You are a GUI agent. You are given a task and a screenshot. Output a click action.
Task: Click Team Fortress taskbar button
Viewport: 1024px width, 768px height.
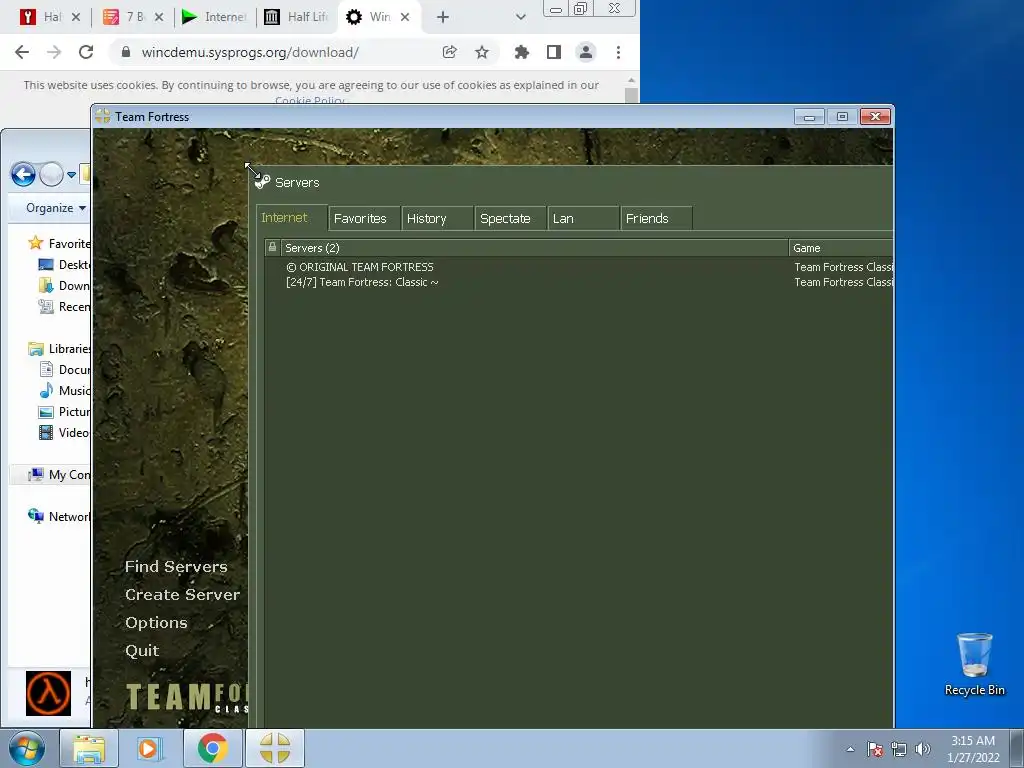(274, 748)
